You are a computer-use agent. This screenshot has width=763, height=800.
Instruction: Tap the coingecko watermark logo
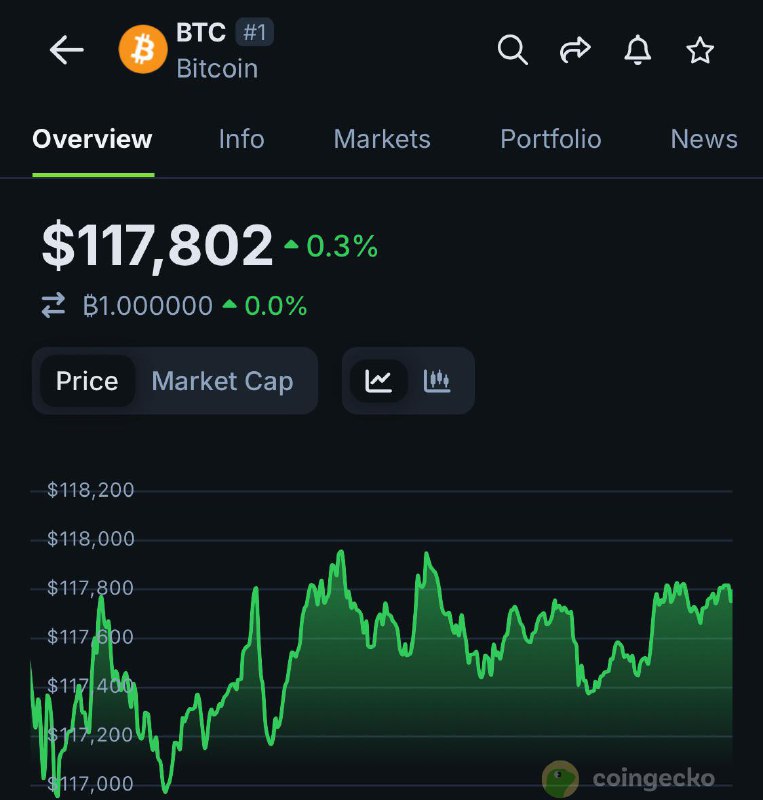(629, 779)
